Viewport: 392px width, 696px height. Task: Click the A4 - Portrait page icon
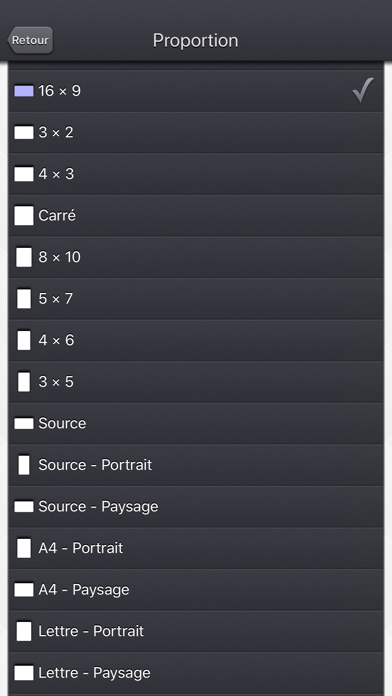click(24, 548)
